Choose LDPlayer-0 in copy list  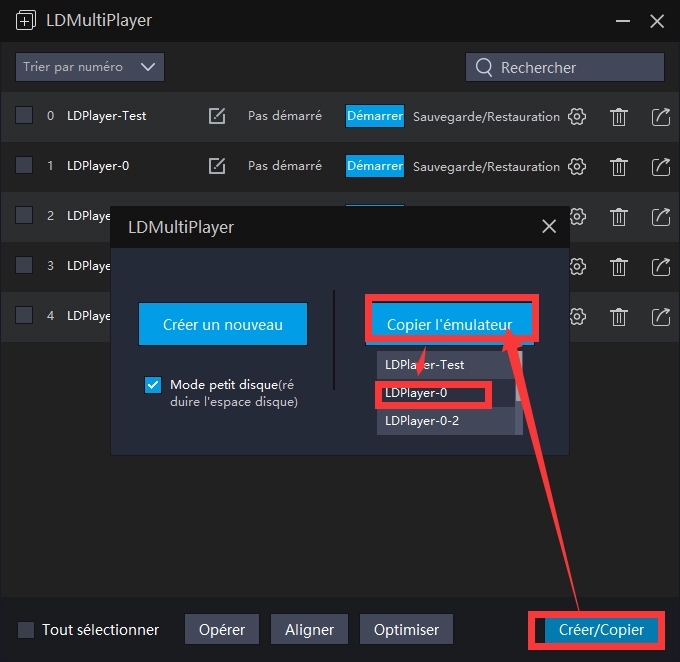[446, 393]
